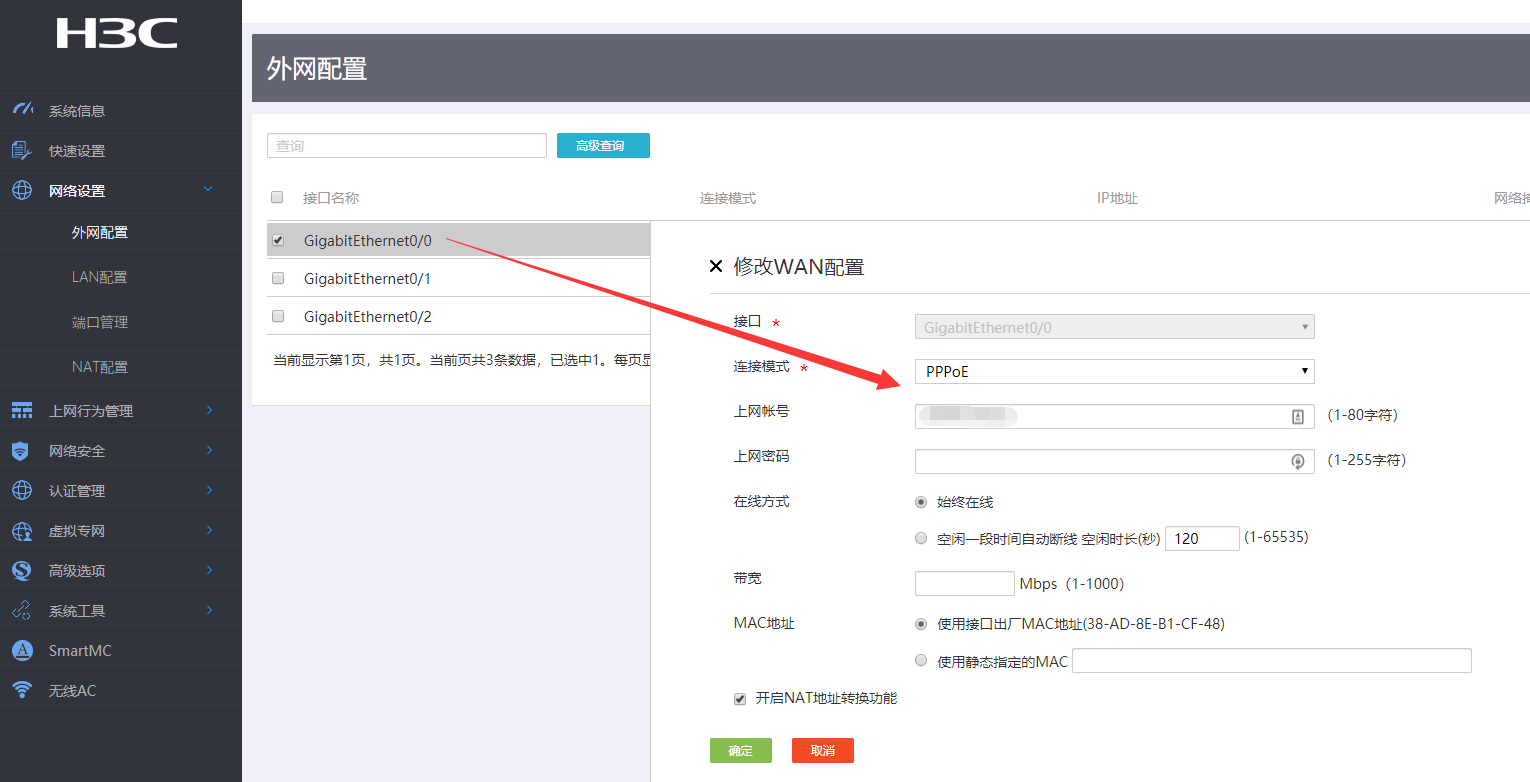Cancel with the red 取消 button

tap(823, 751)
